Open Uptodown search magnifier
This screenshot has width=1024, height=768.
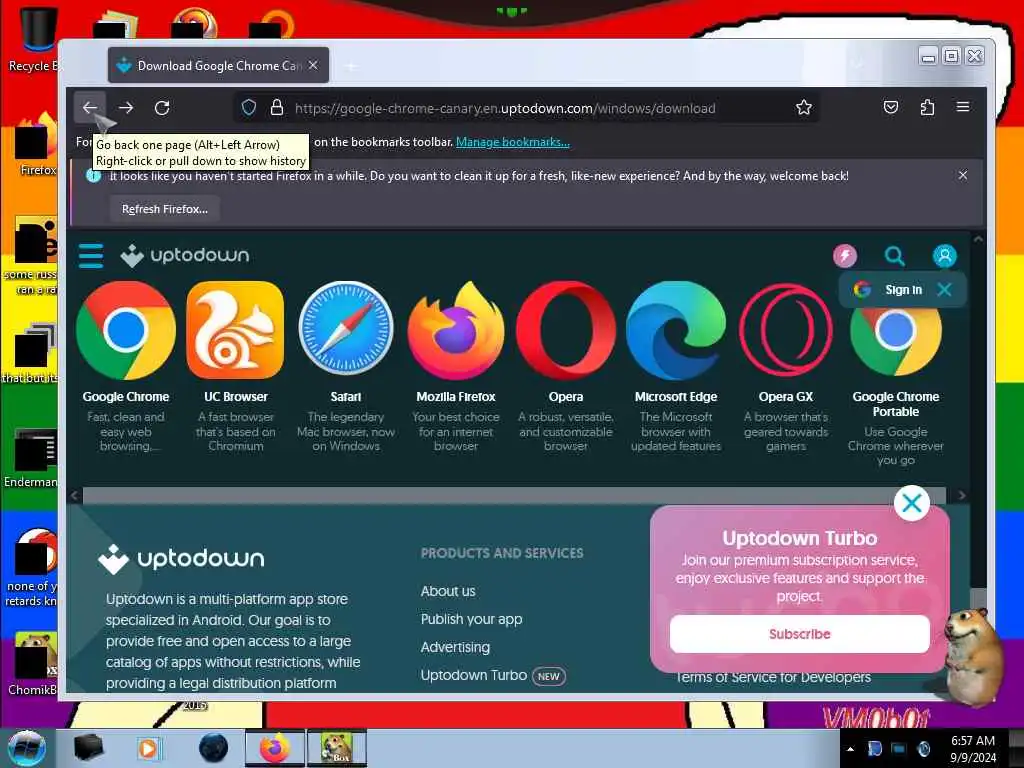895,255
